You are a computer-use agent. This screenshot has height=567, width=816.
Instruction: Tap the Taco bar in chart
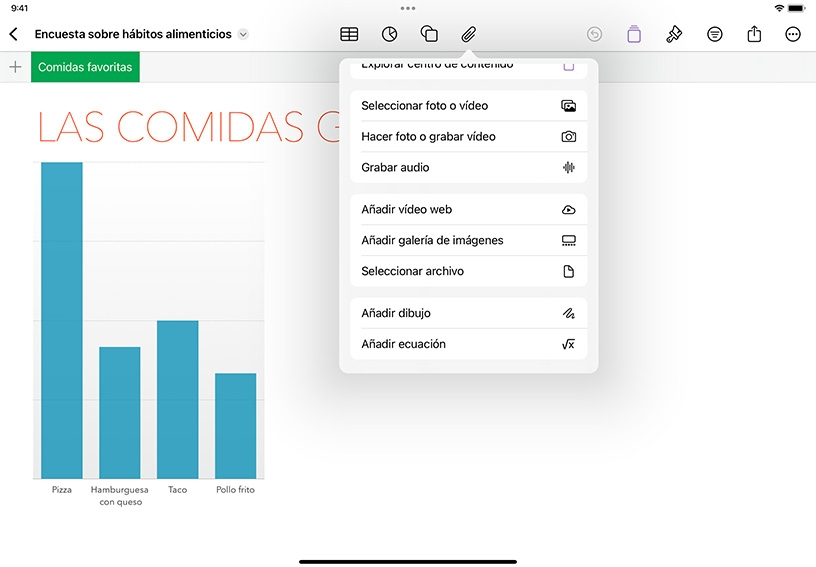click(177, 400)
